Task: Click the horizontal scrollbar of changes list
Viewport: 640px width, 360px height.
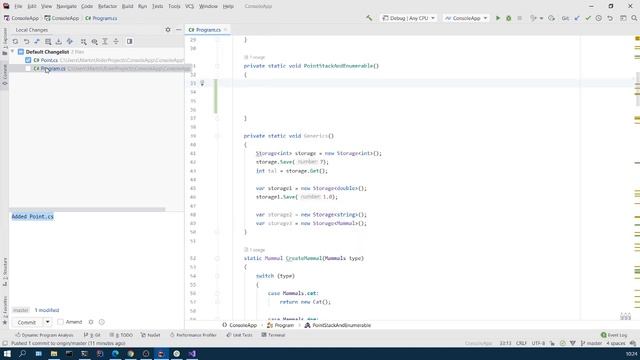Action: click(x=87, y=209)
